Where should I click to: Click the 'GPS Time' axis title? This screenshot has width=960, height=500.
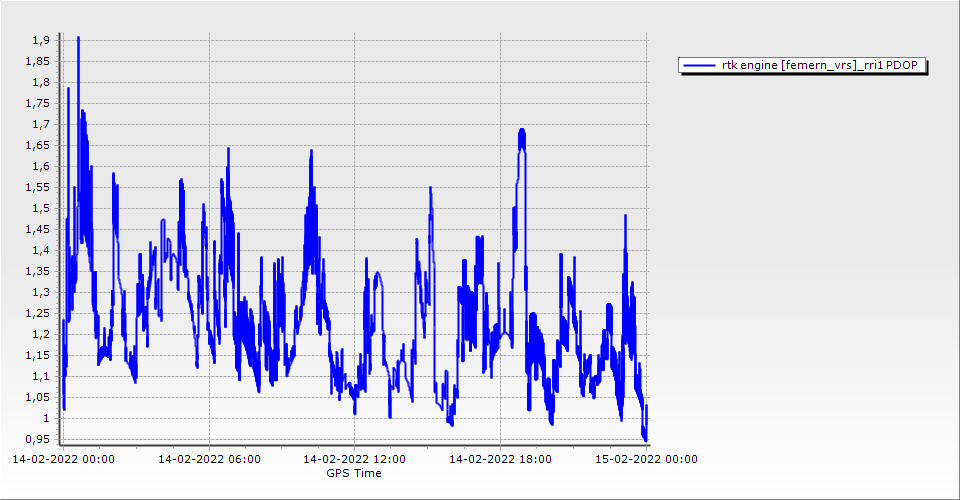tap(354, 473)
